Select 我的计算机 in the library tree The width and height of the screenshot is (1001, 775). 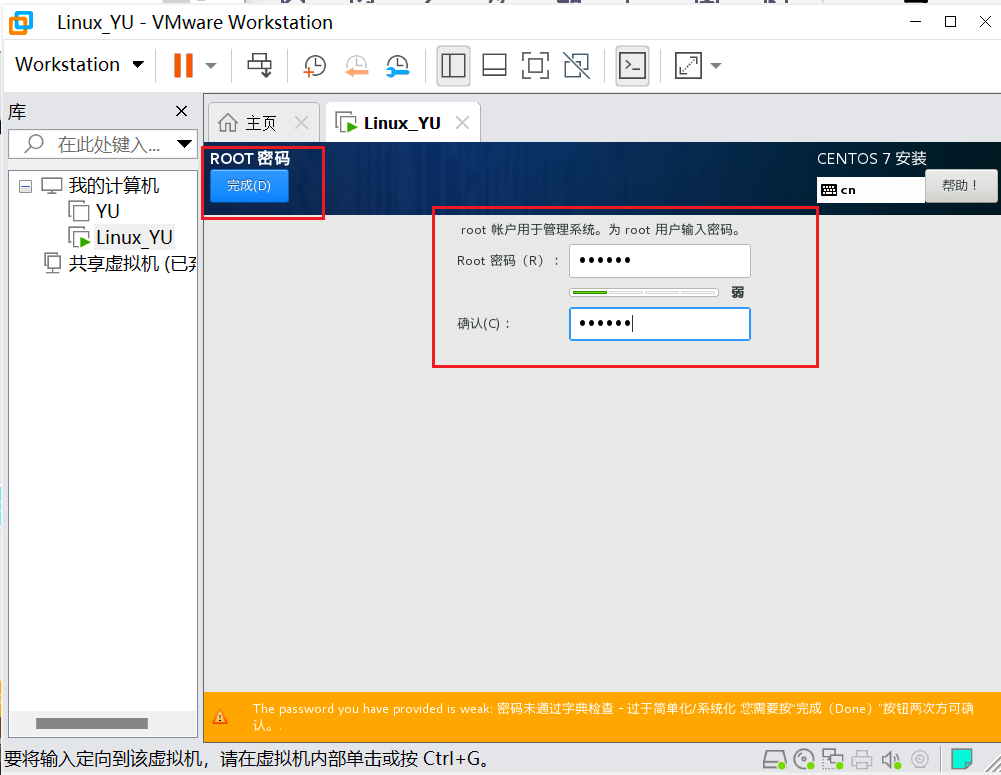pyautogui.click(x=114, y=186)
